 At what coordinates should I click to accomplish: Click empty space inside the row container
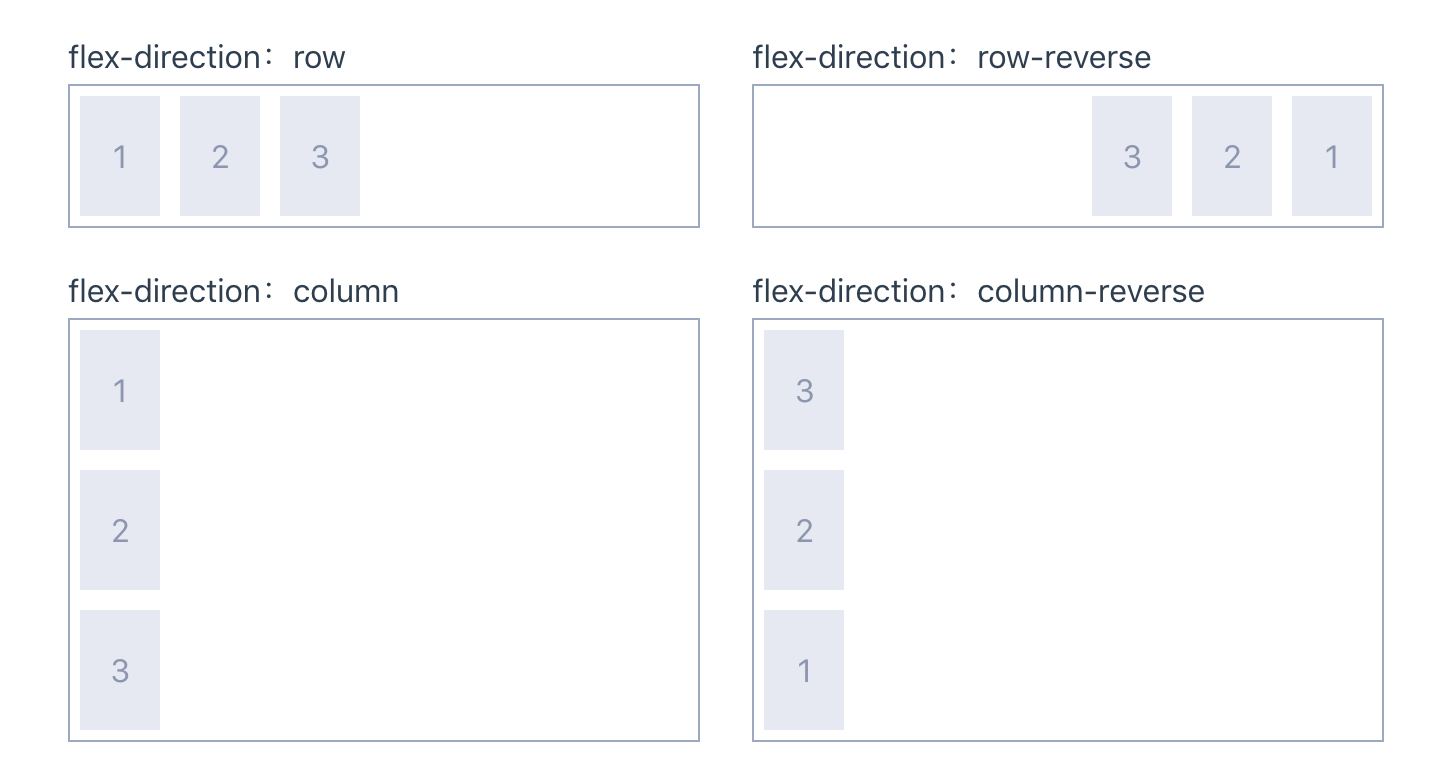tap(530, 156)
